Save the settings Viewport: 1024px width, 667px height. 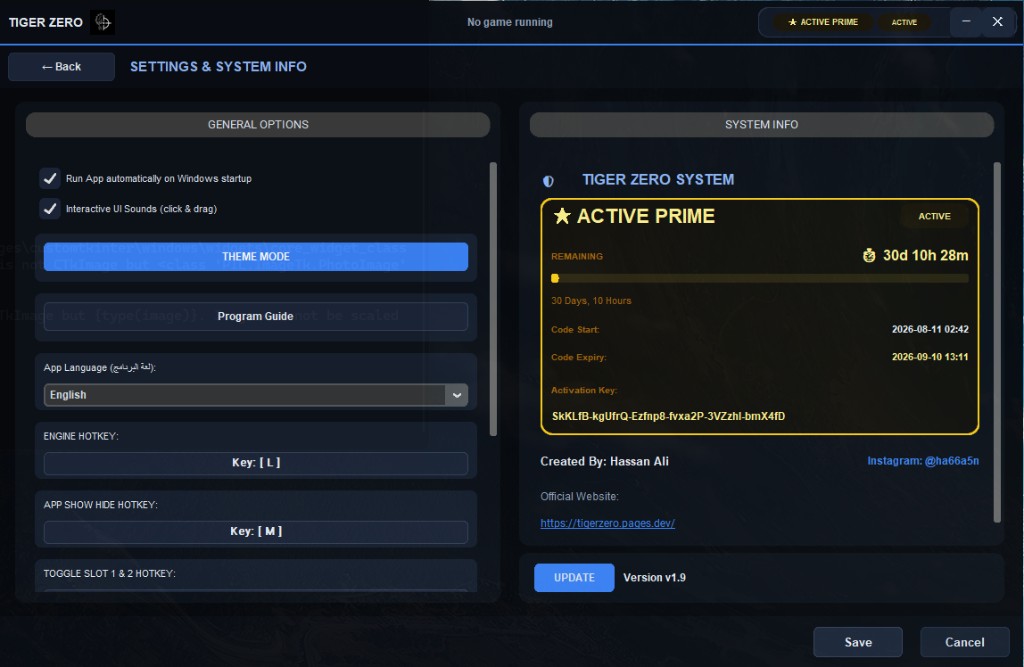857,642
